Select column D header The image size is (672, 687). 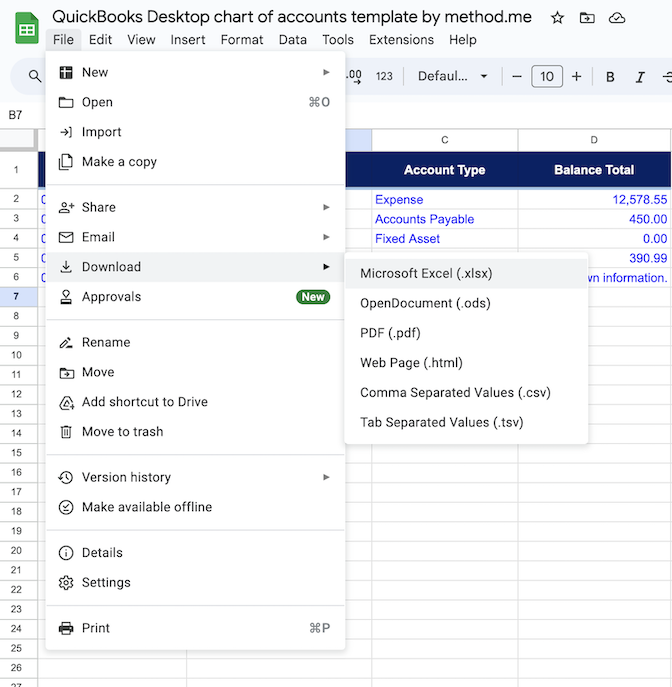[594, 140]
